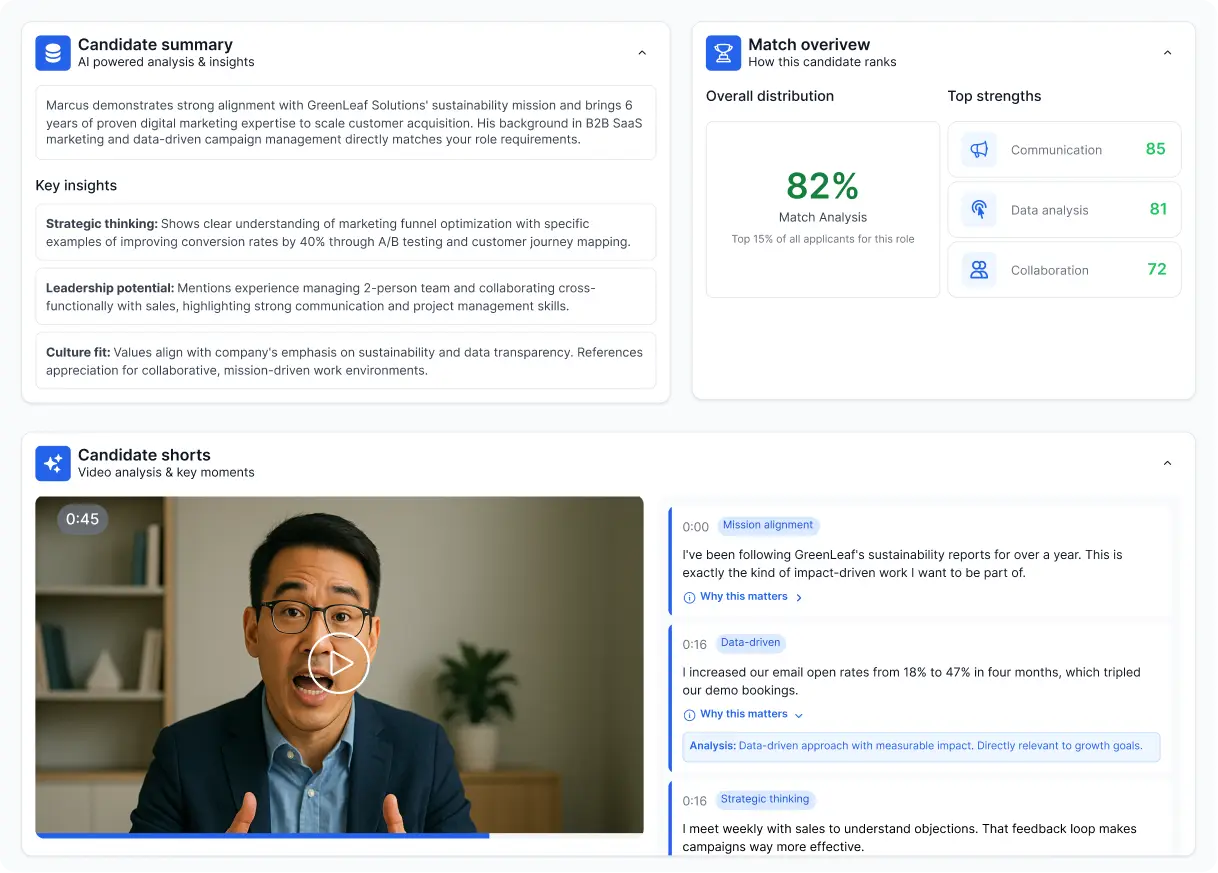The height and width of the screenshot is (873, 1218).
Task: Play the candidate video
Action: pos(339,663)
